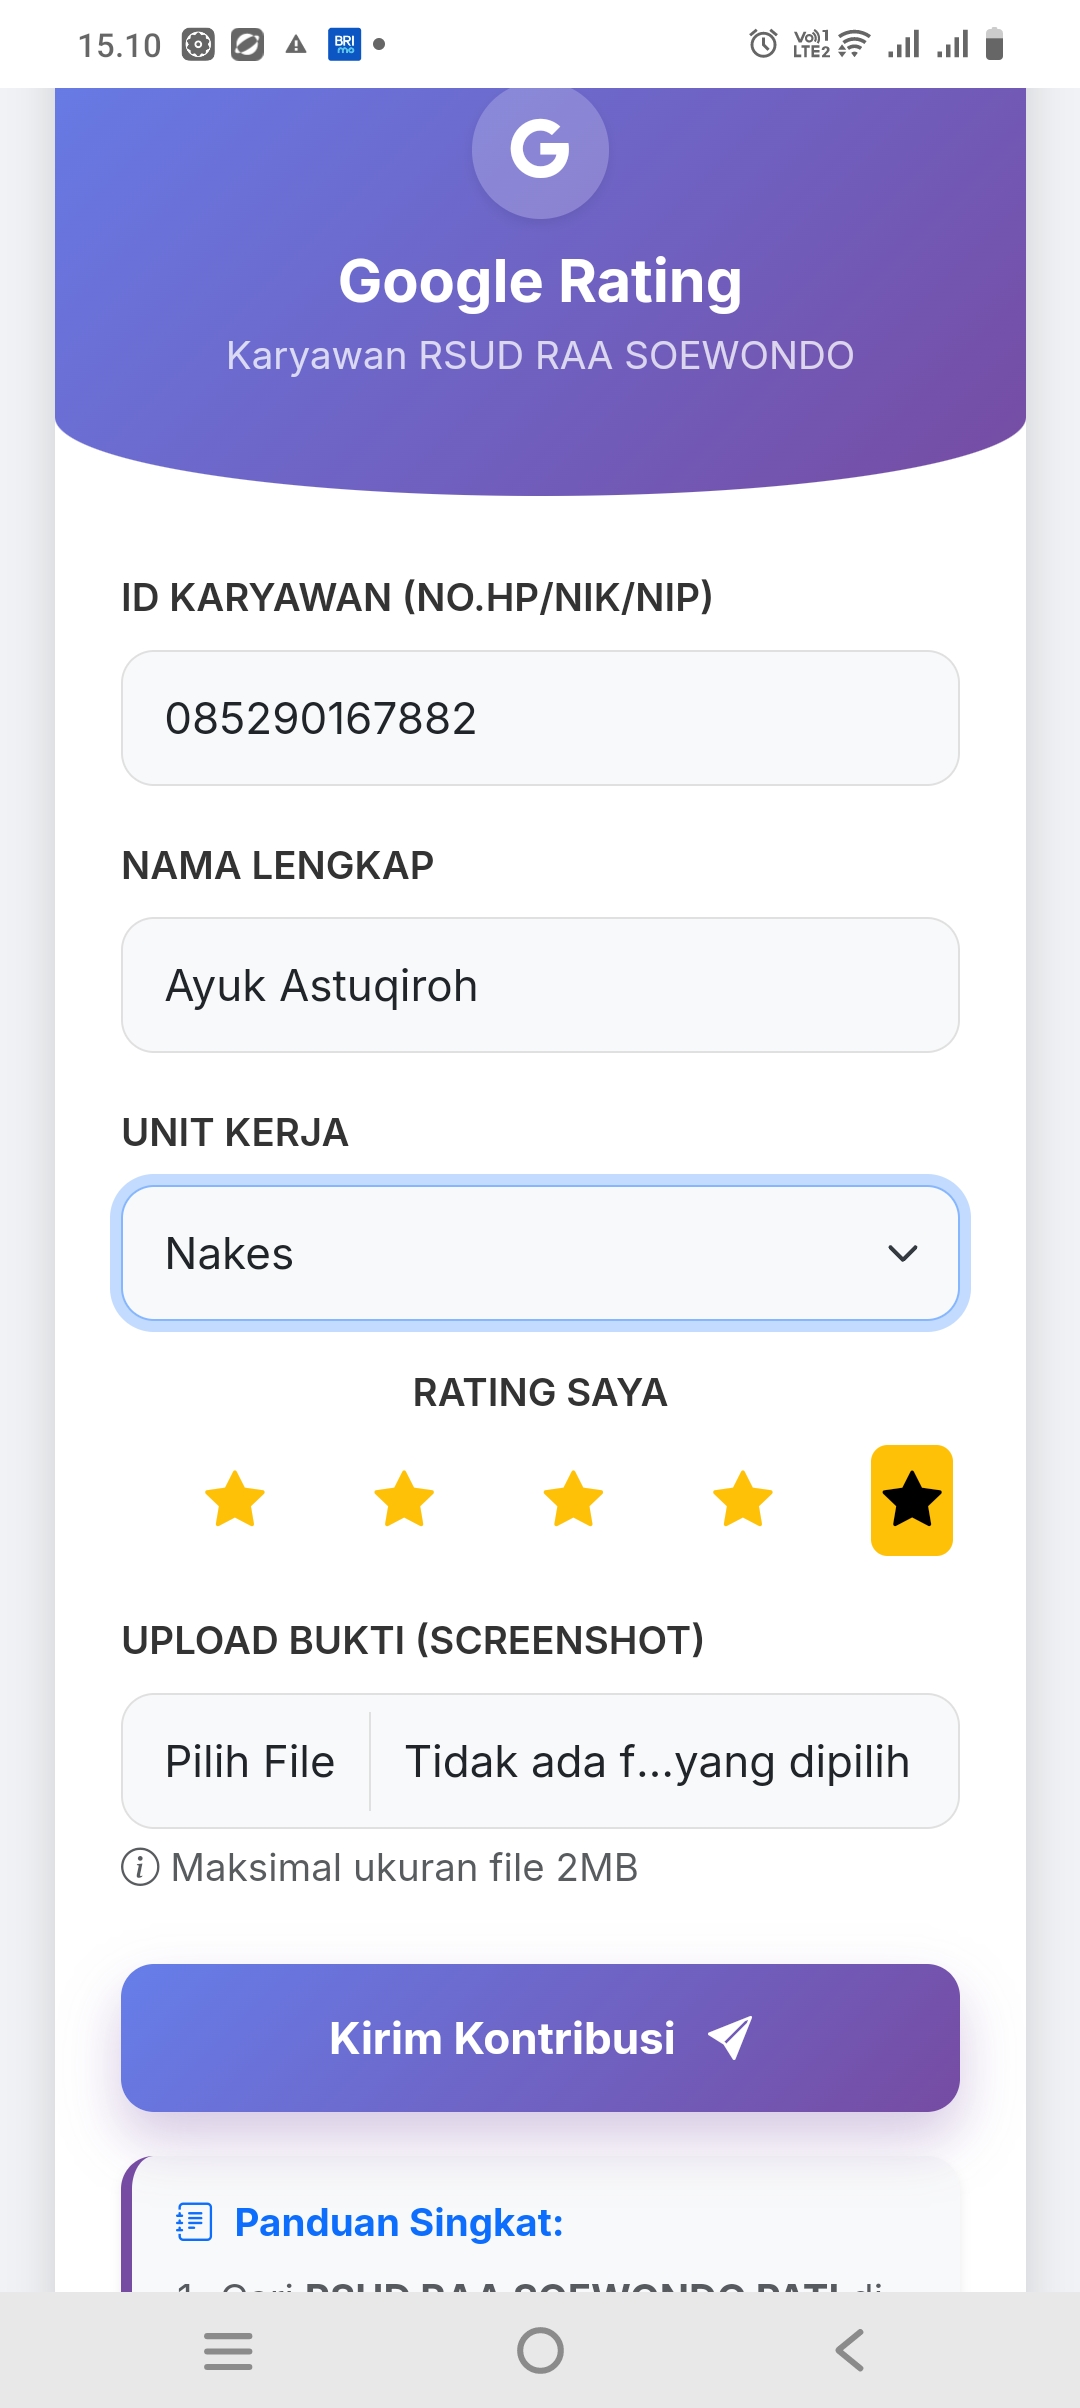Screen dimensions: 1080x2408
Task: Tap the Google G logo icon
Action: pyautogui.click(x=540, y=150)
